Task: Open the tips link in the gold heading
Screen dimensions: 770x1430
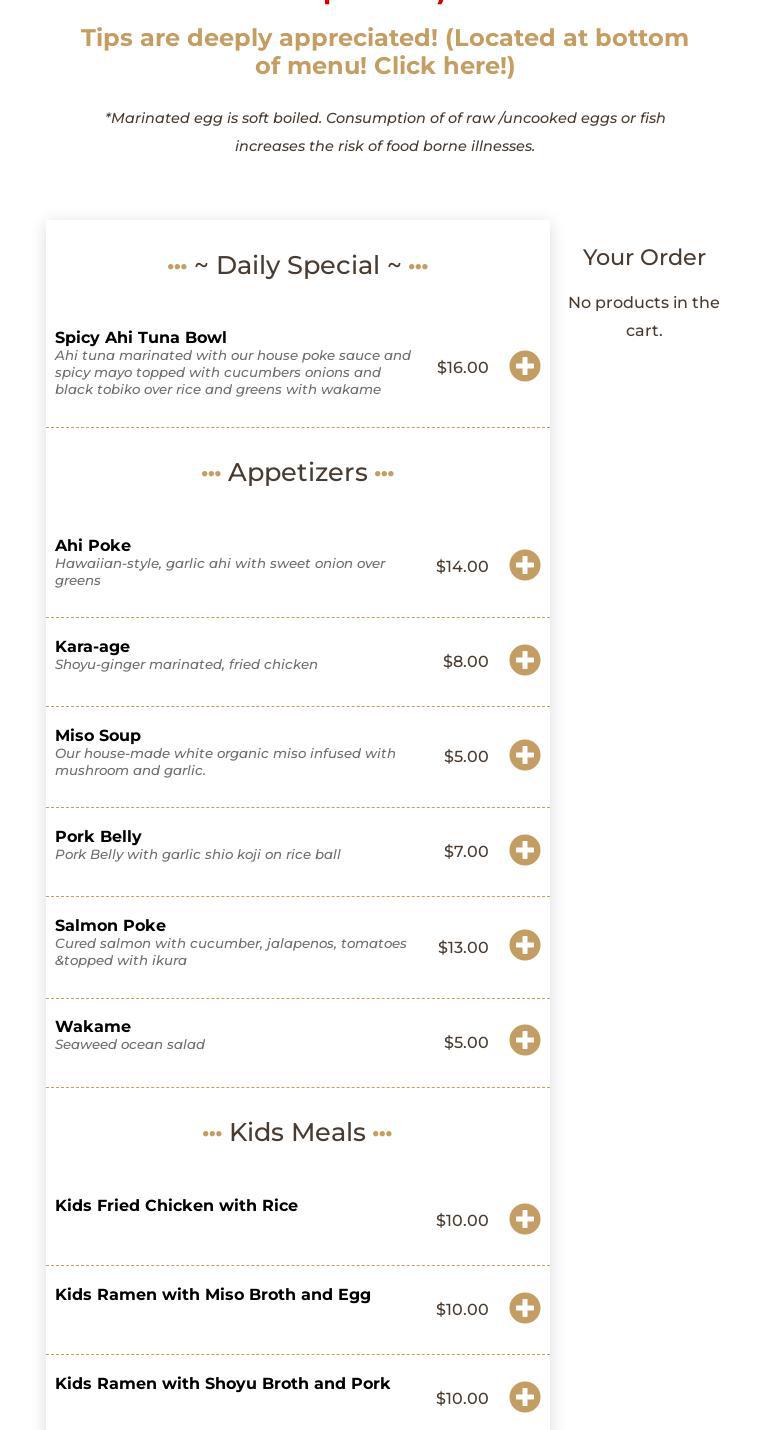Action: (x=385, y=52)
